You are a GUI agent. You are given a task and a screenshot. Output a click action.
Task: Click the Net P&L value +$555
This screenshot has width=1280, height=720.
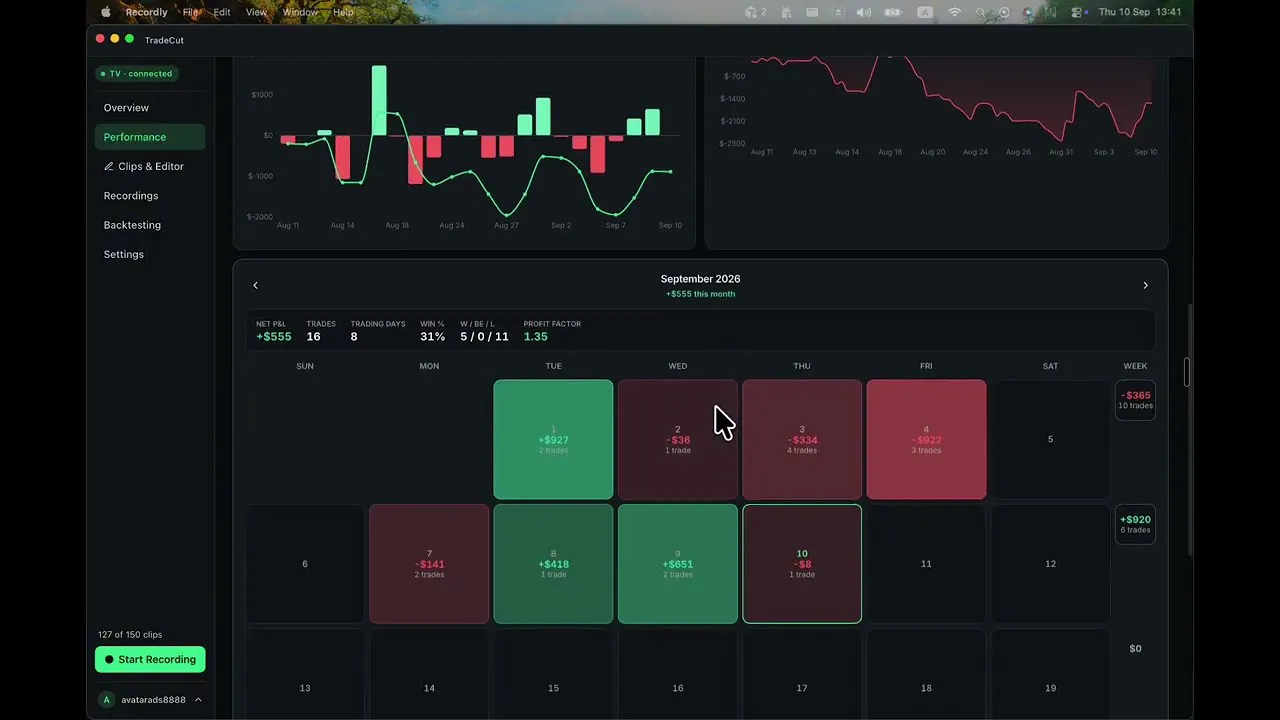[274, 337]
